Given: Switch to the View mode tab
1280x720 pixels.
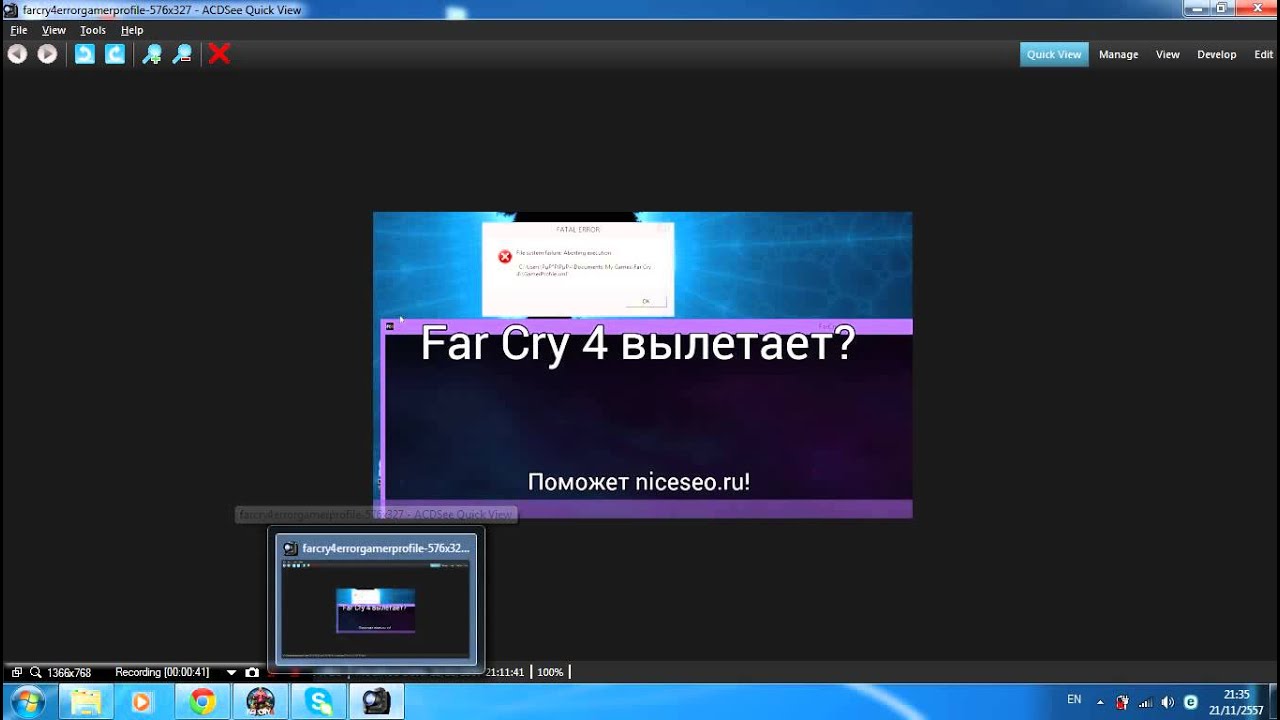Looking at the screenshot, I should [1168, 54].
